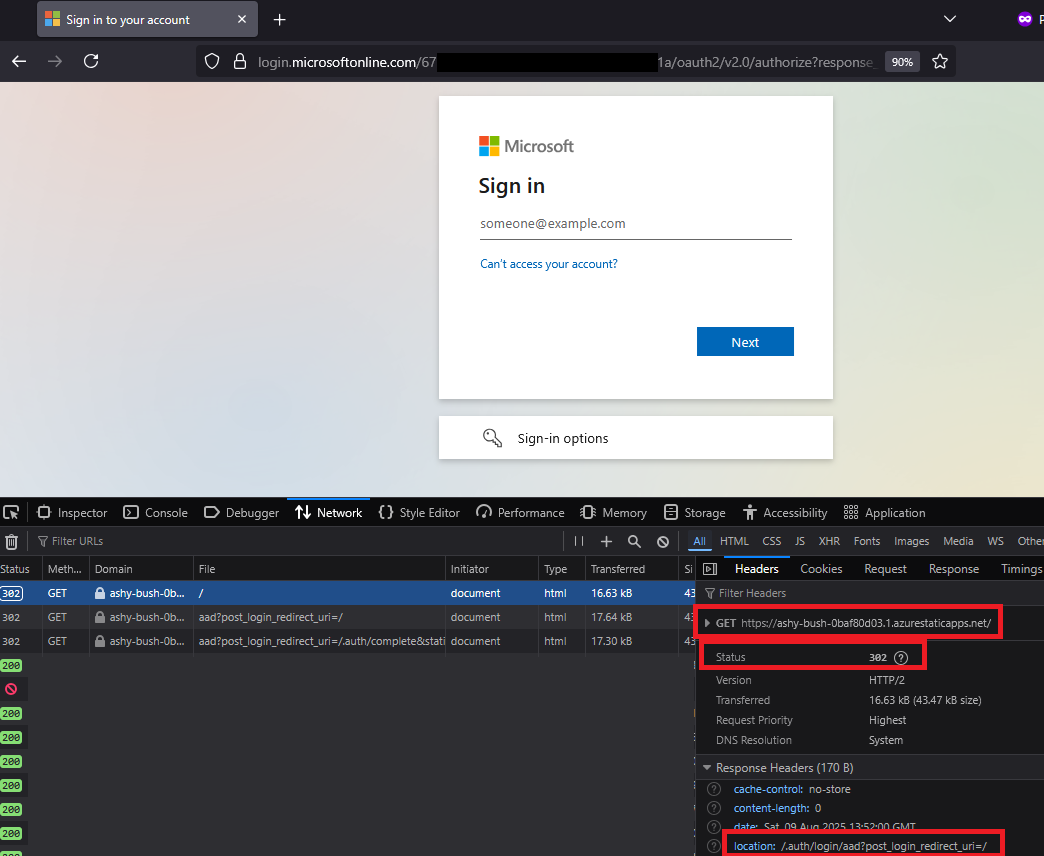Open the Application panel
This screenshot has width=1044, height=856.
click(x=884, y=513)
